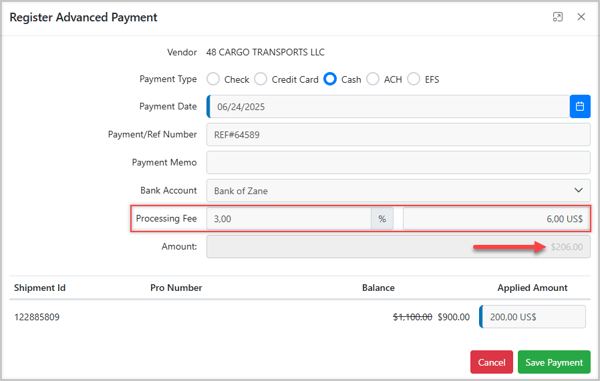Screen dimensions: 600x381
Task: Focus the empty Payment Memo field
Action: pos(398,163)
